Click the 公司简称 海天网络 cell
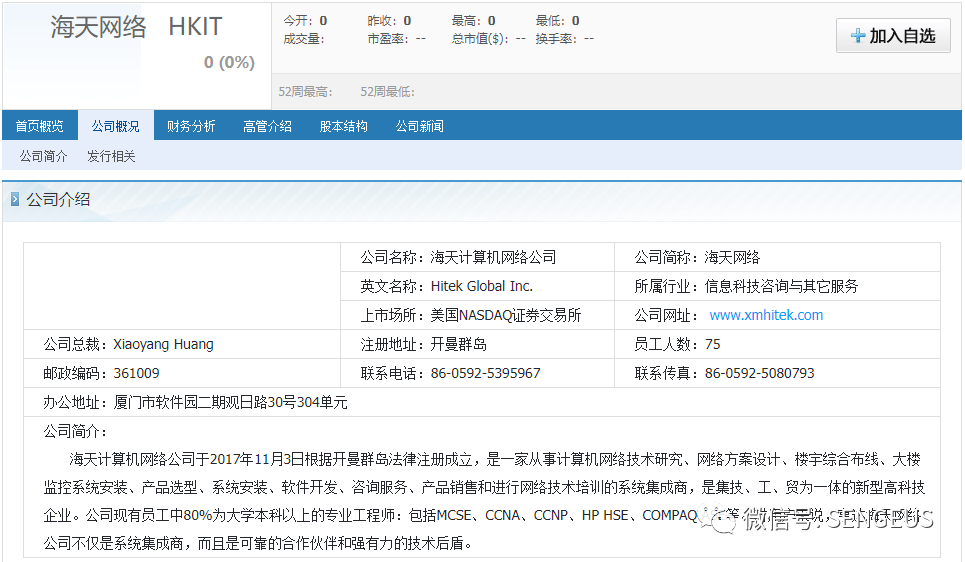This screenshot has height=562, width=965. coord(777,257)
